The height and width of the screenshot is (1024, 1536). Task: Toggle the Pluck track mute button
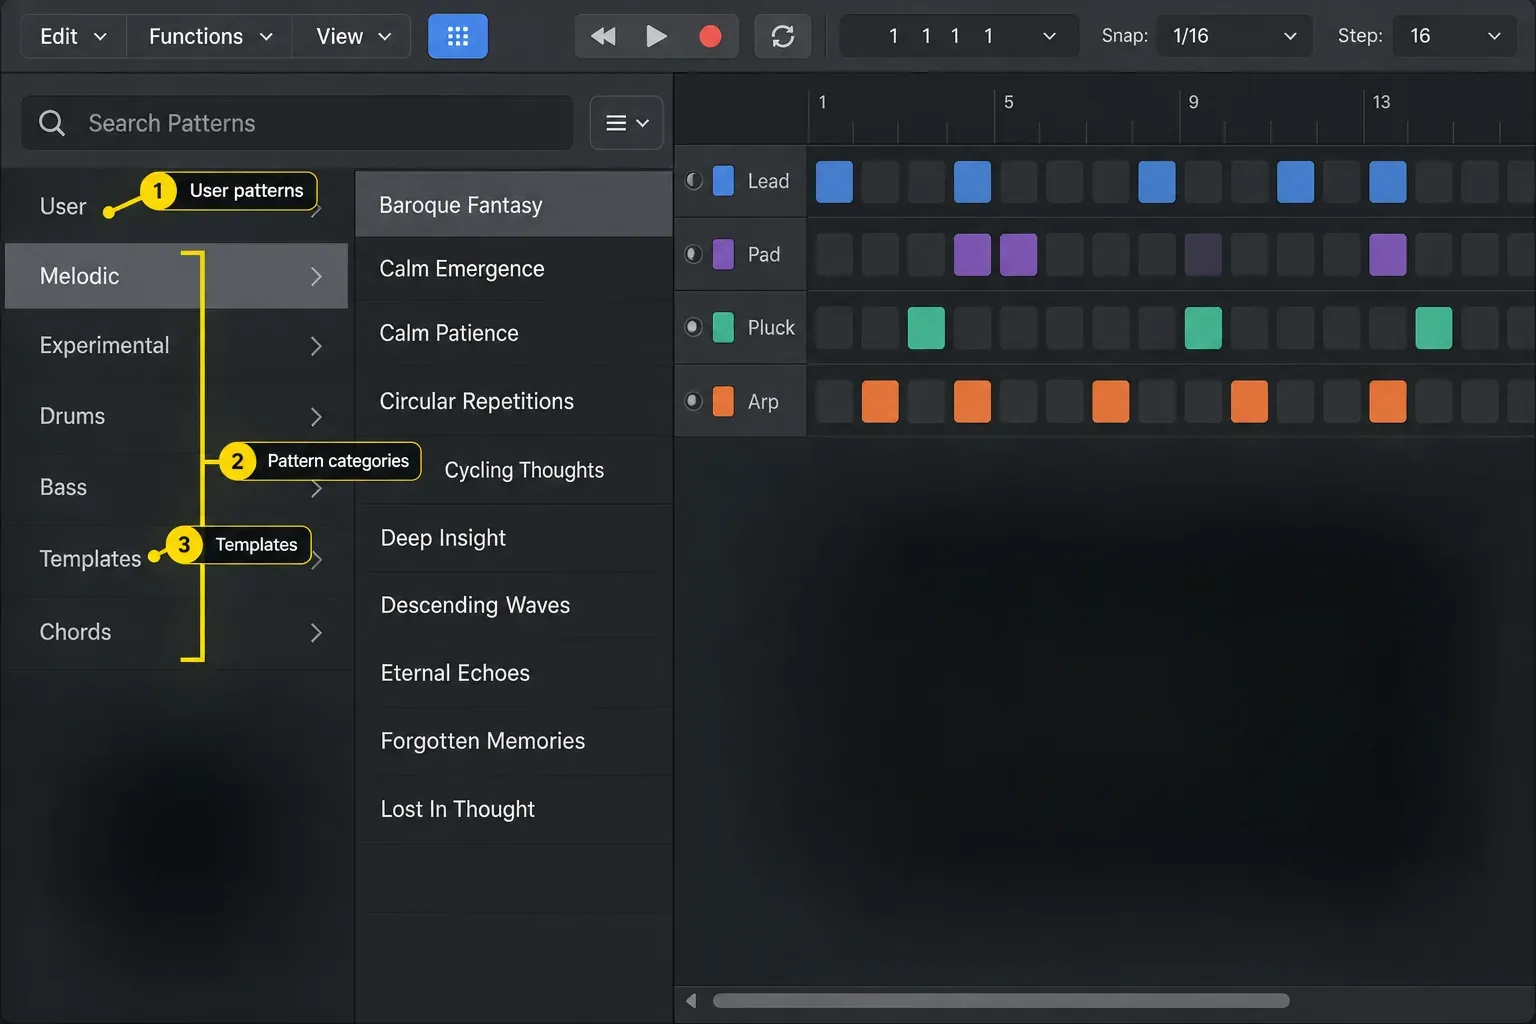(693, 327)
